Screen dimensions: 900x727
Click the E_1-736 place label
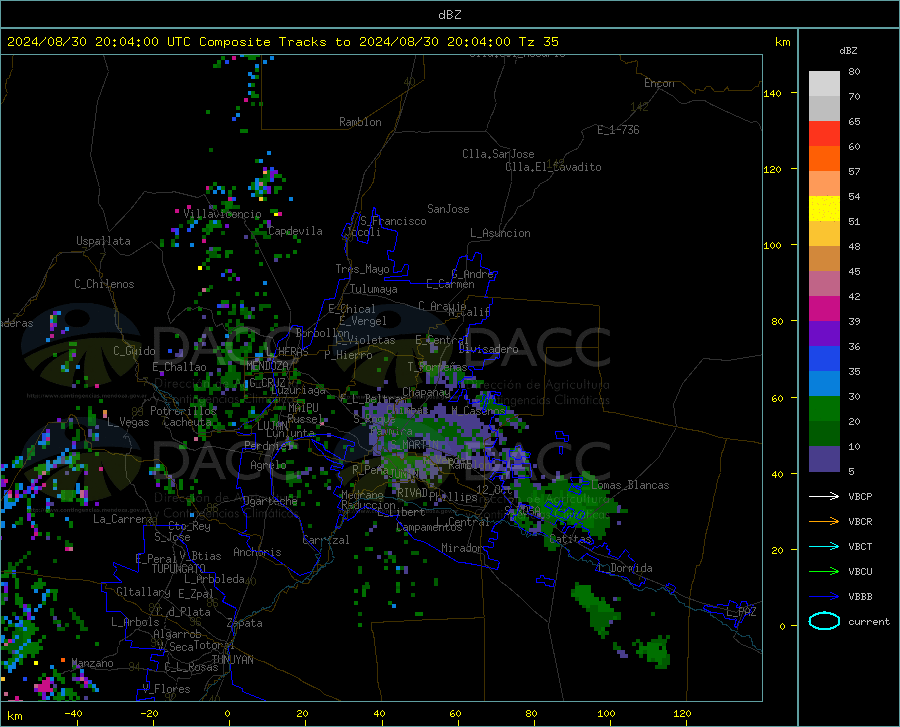pyautogui.click(x=618, y=130)
